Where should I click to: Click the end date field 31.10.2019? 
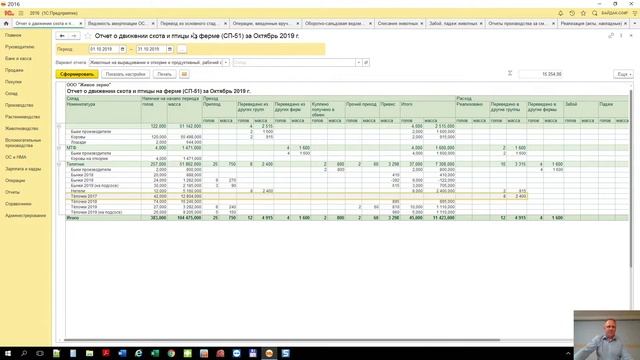click(151, 49)
